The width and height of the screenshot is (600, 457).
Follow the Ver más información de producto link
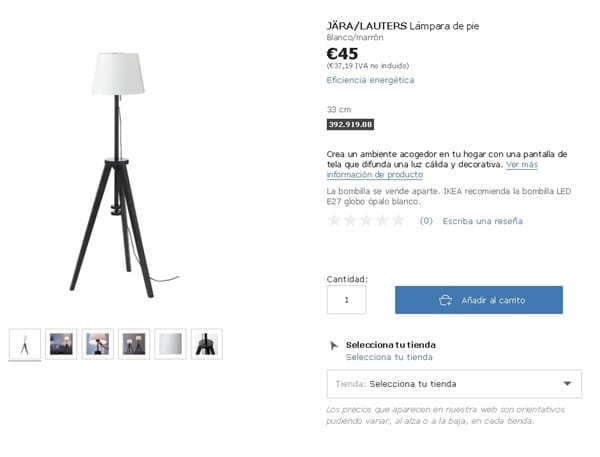(x=432, y=170)
